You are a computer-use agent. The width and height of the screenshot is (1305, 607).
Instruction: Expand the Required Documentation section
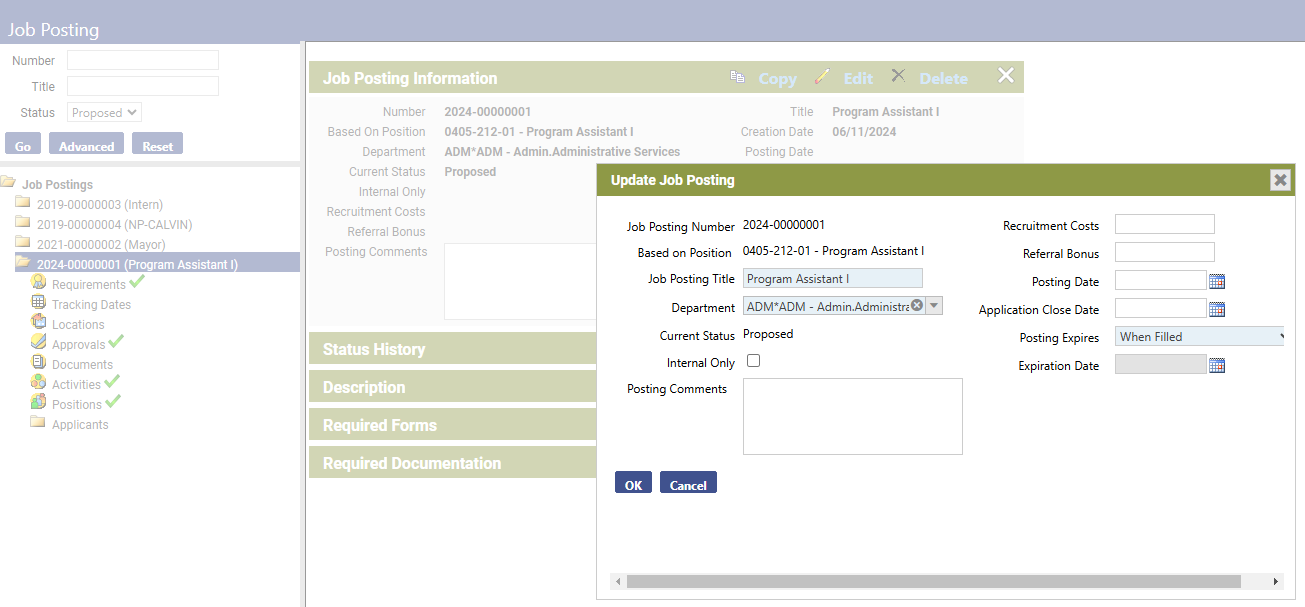(452, 463)
